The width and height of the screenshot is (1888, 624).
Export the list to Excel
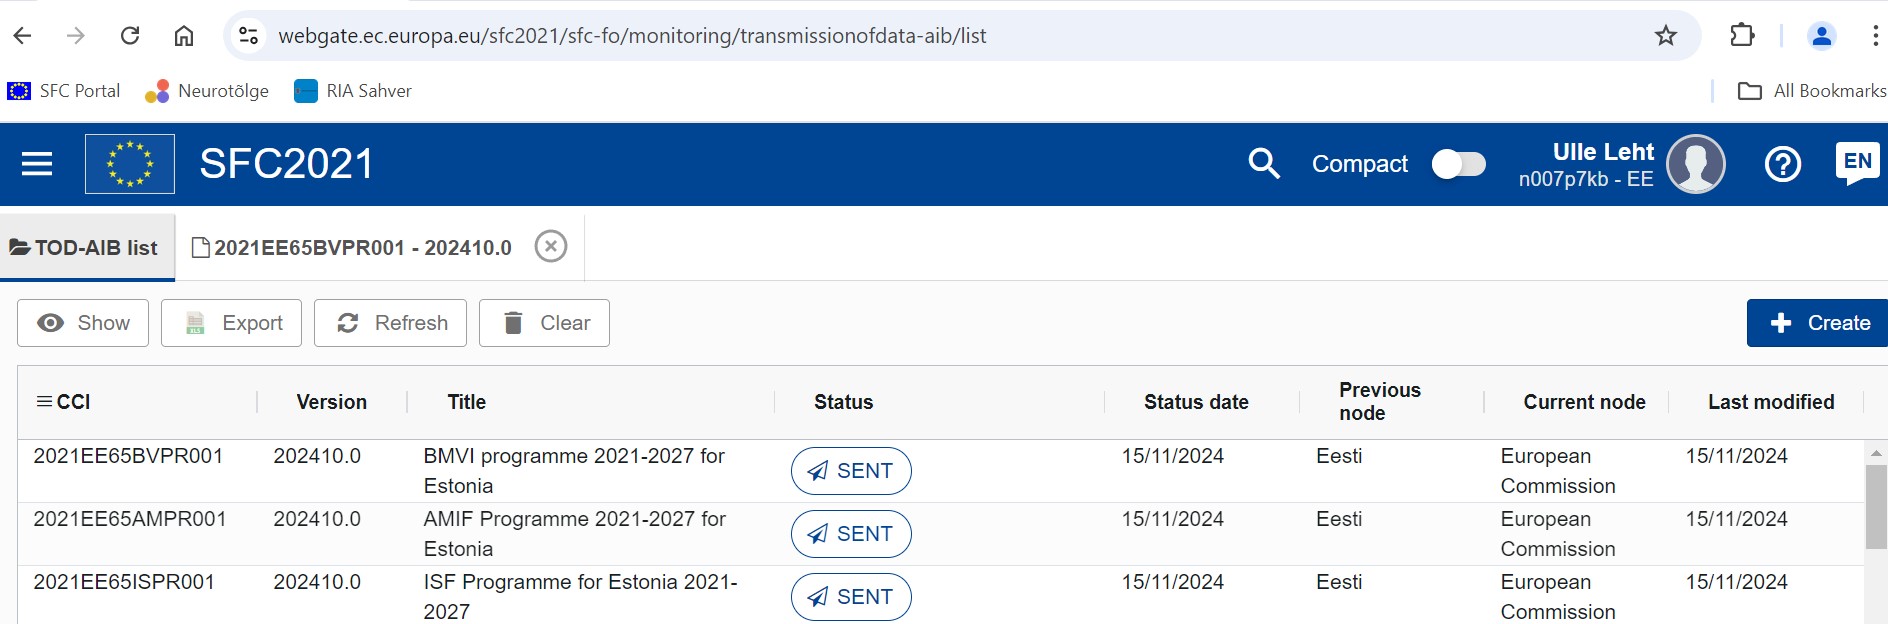click(x=231, y=323)
